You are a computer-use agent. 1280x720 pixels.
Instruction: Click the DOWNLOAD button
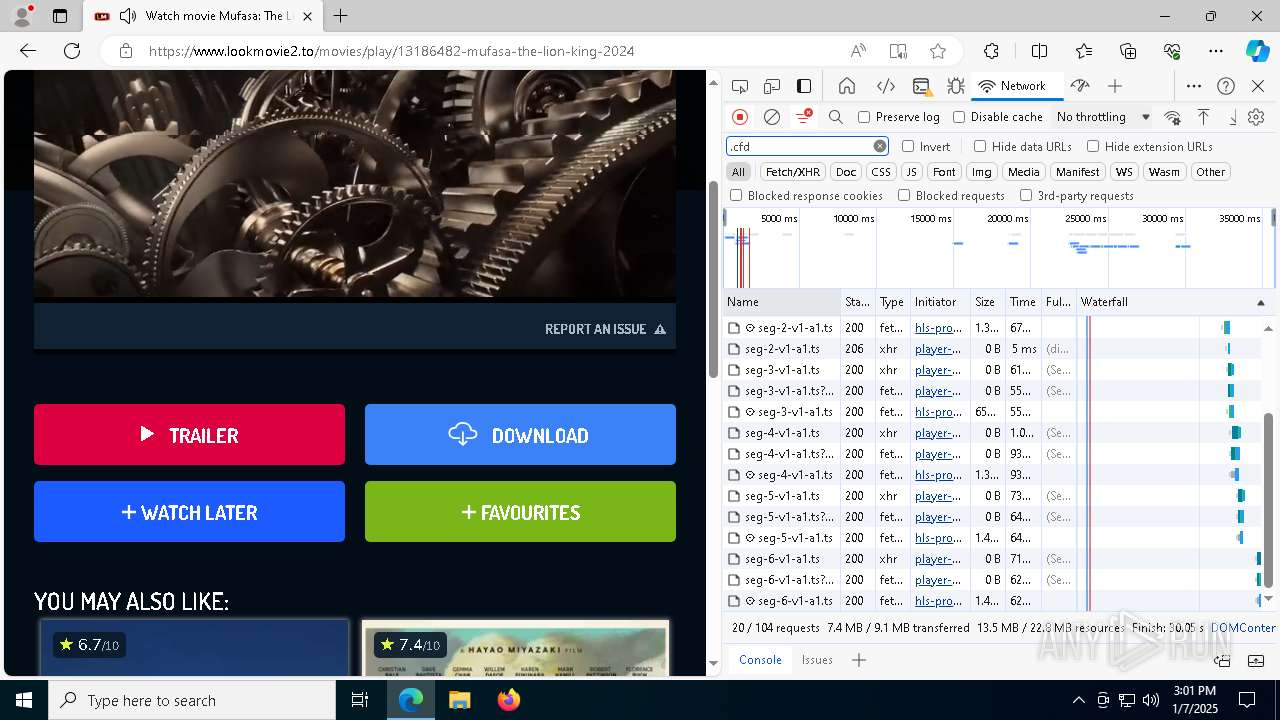click(520, 435)
